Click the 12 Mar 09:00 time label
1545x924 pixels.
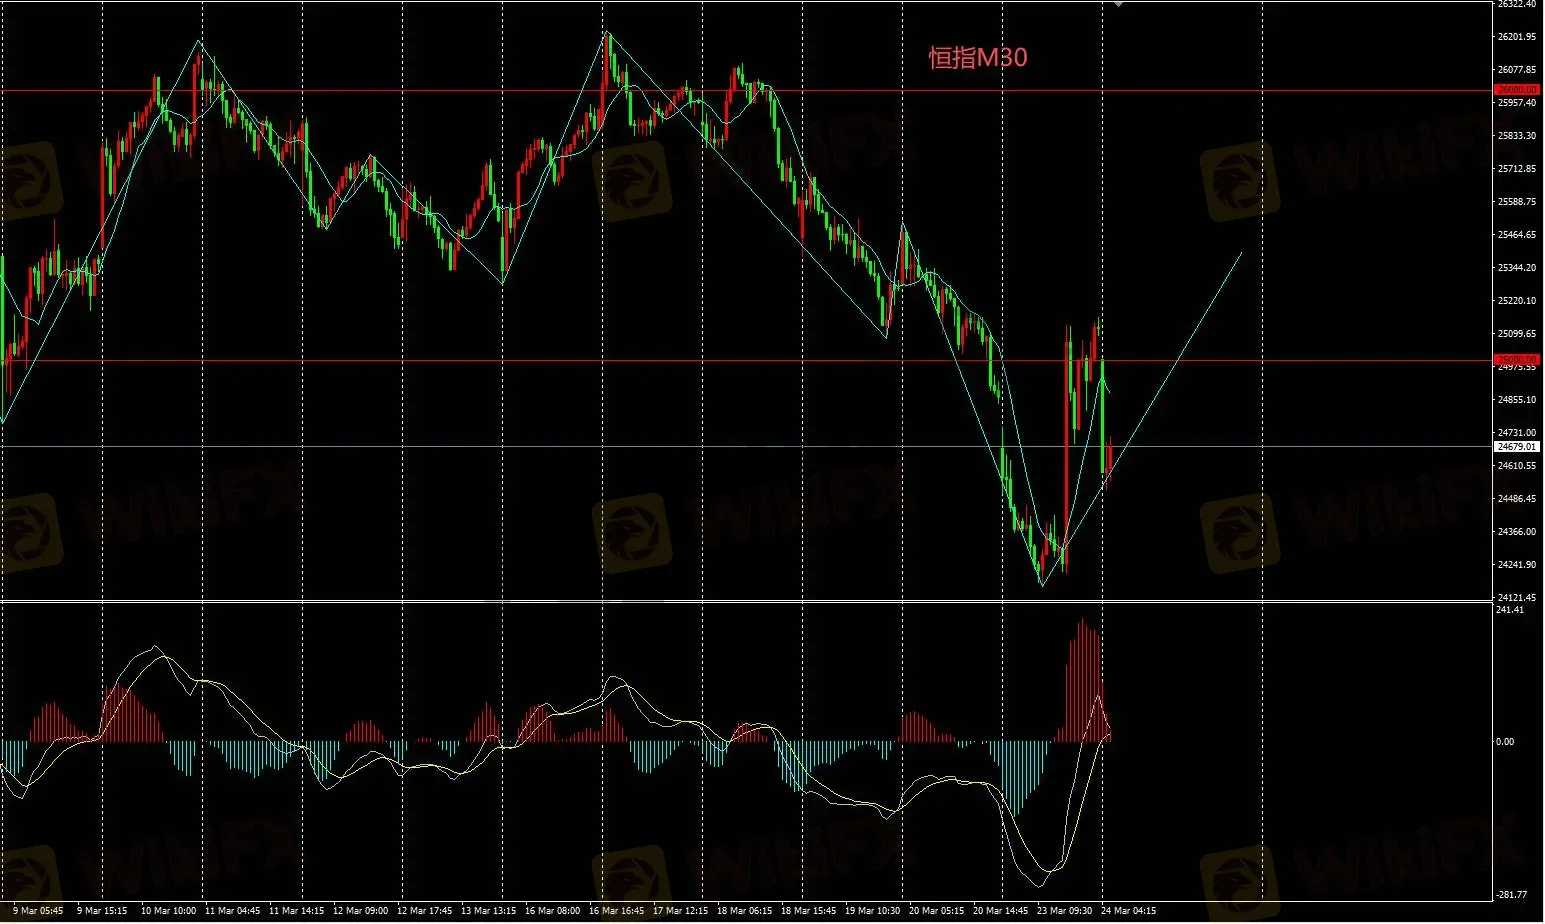click(360, 911)
